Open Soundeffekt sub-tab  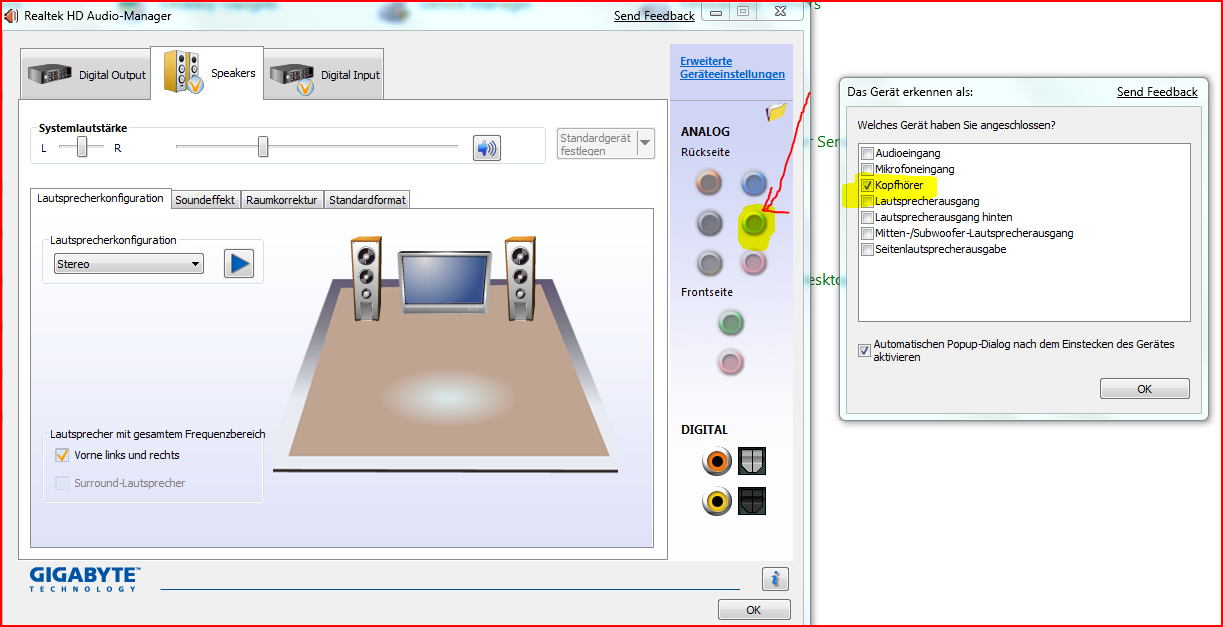tap(205, 200)
